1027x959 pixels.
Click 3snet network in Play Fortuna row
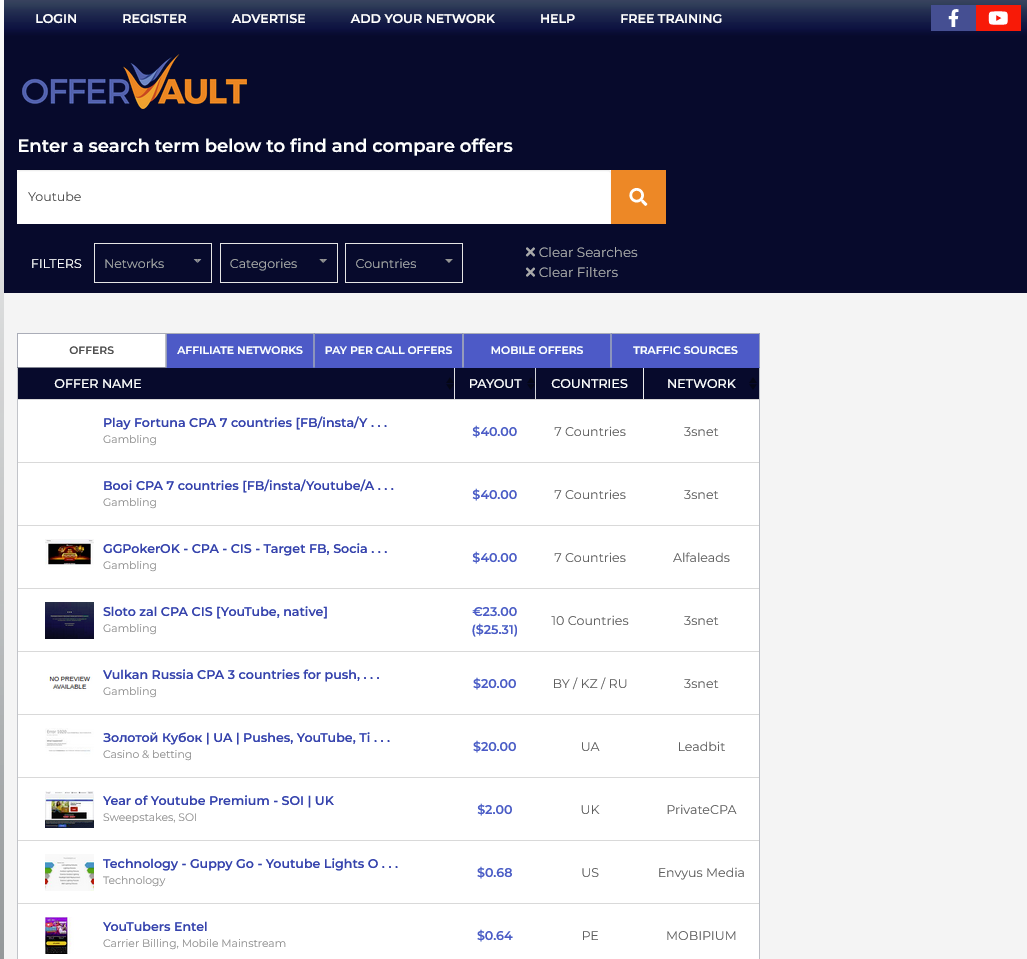pos(701,432)
